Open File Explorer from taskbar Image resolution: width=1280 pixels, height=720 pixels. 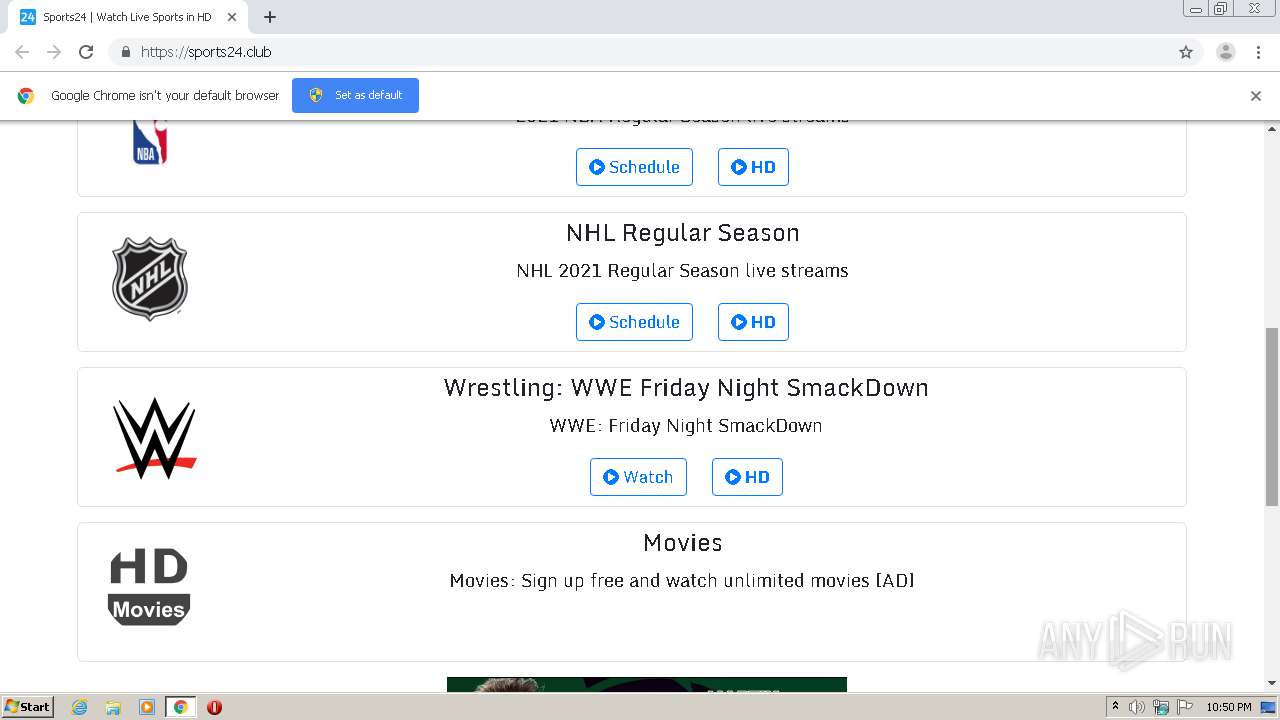[x=113, y=707]
